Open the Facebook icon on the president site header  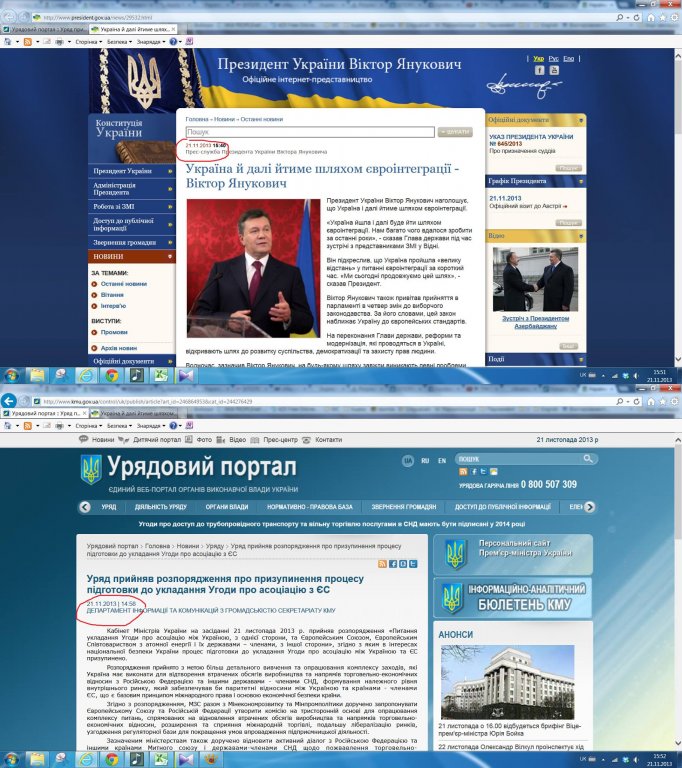pyautogui.click(x=539, y=70)
